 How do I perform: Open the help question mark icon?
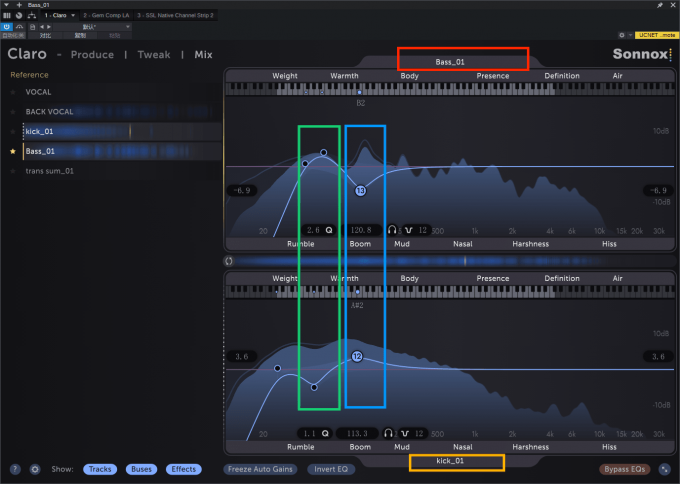[x=15, y=468]
